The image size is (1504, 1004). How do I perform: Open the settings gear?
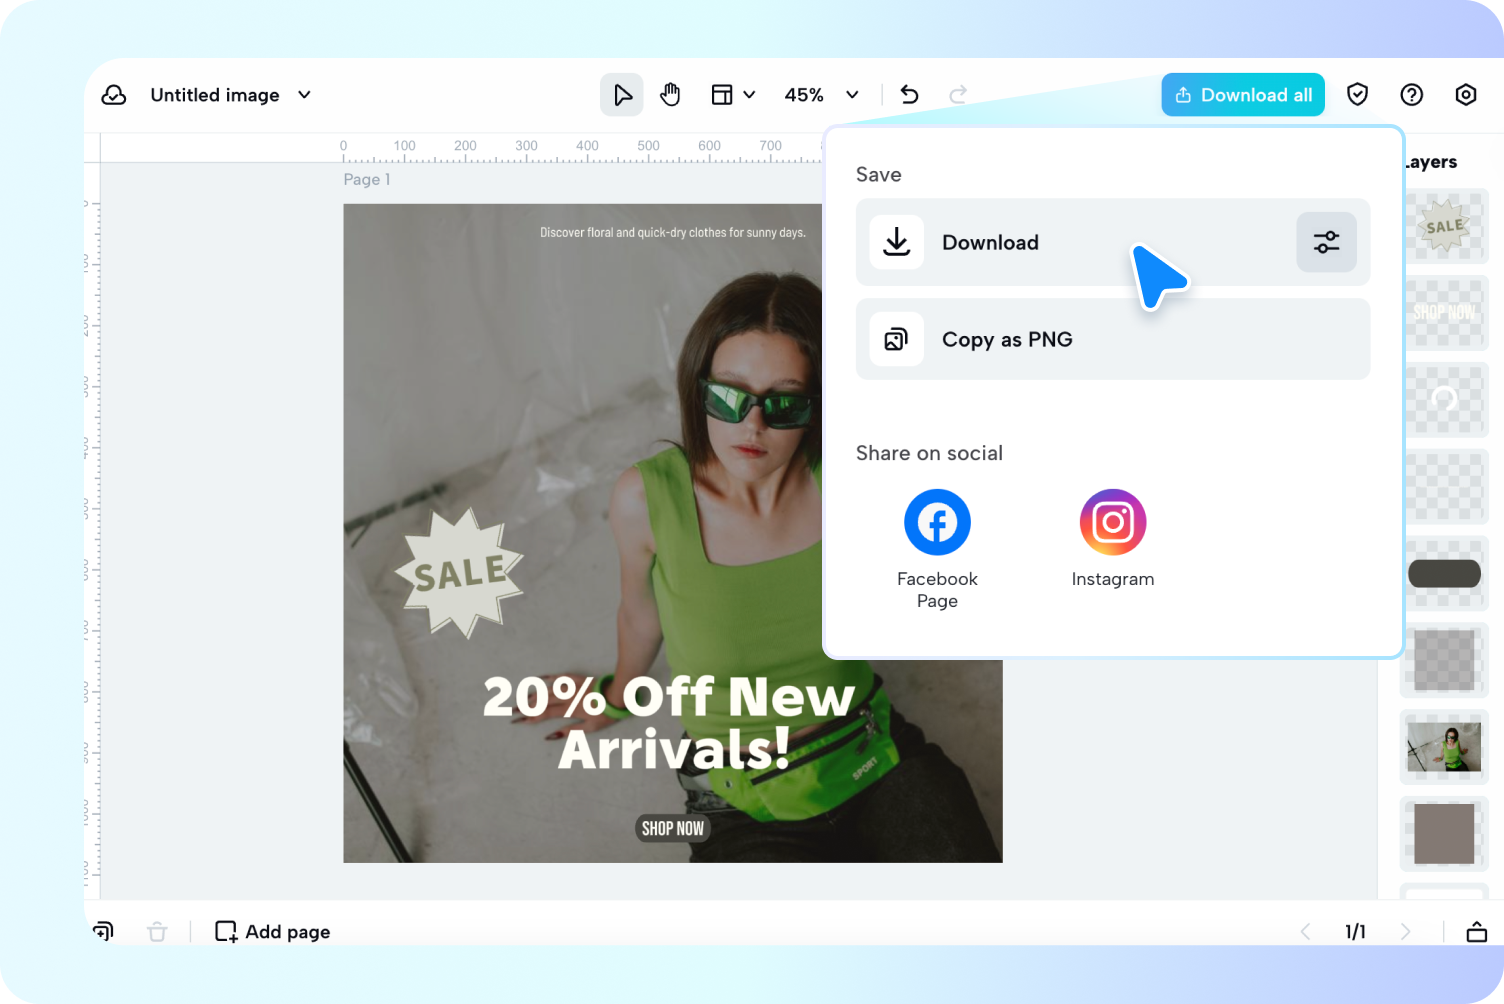[1465, 94]
